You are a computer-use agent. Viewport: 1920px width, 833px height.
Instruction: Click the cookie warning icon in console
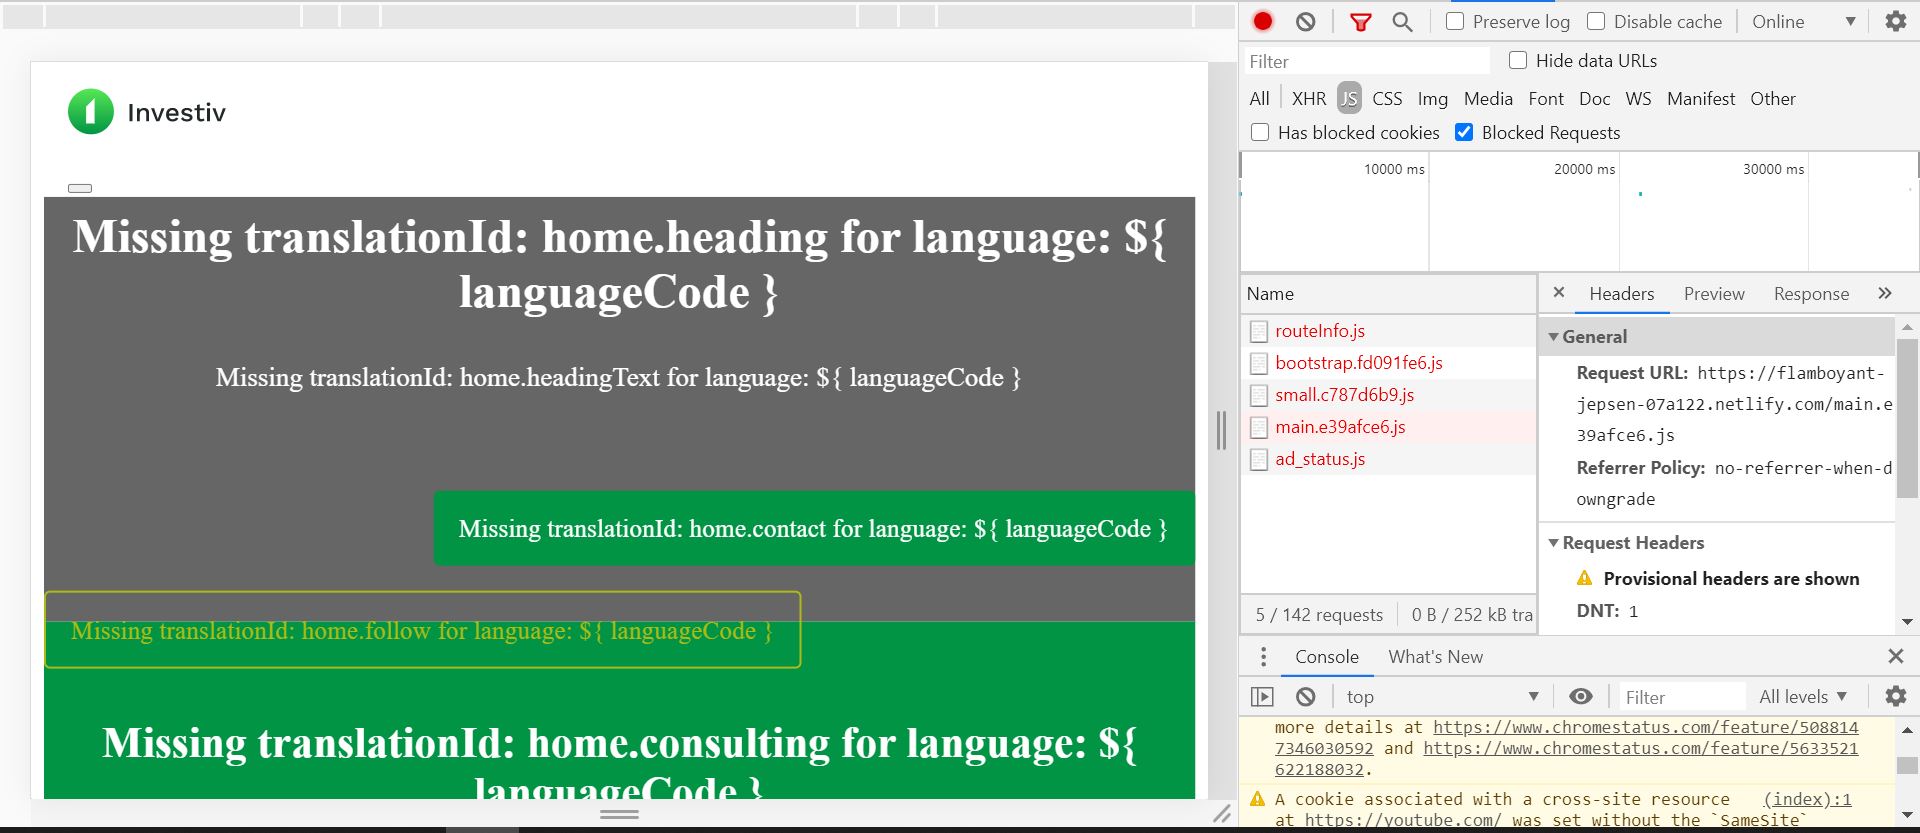(1258, 799)
